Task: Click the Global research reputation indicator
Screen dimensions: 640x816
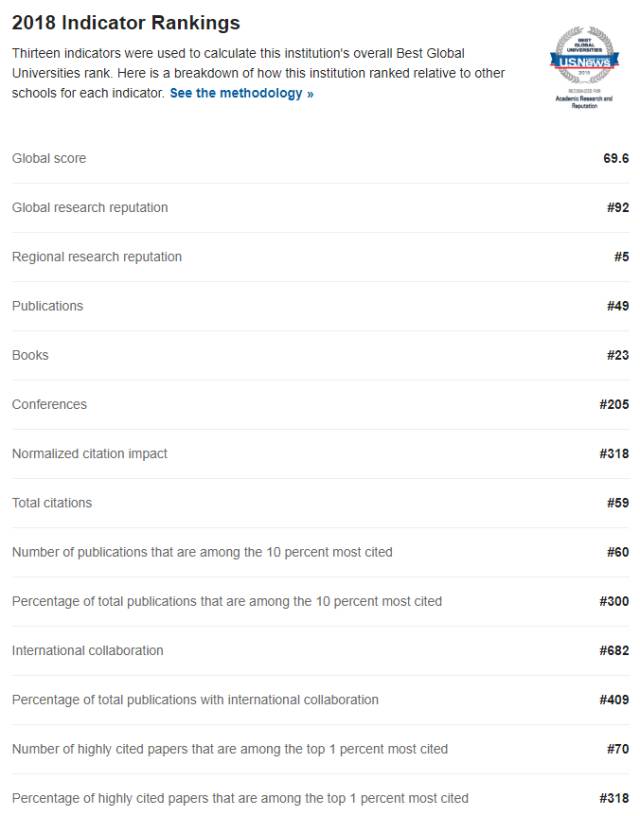Action: click(90, 208)
